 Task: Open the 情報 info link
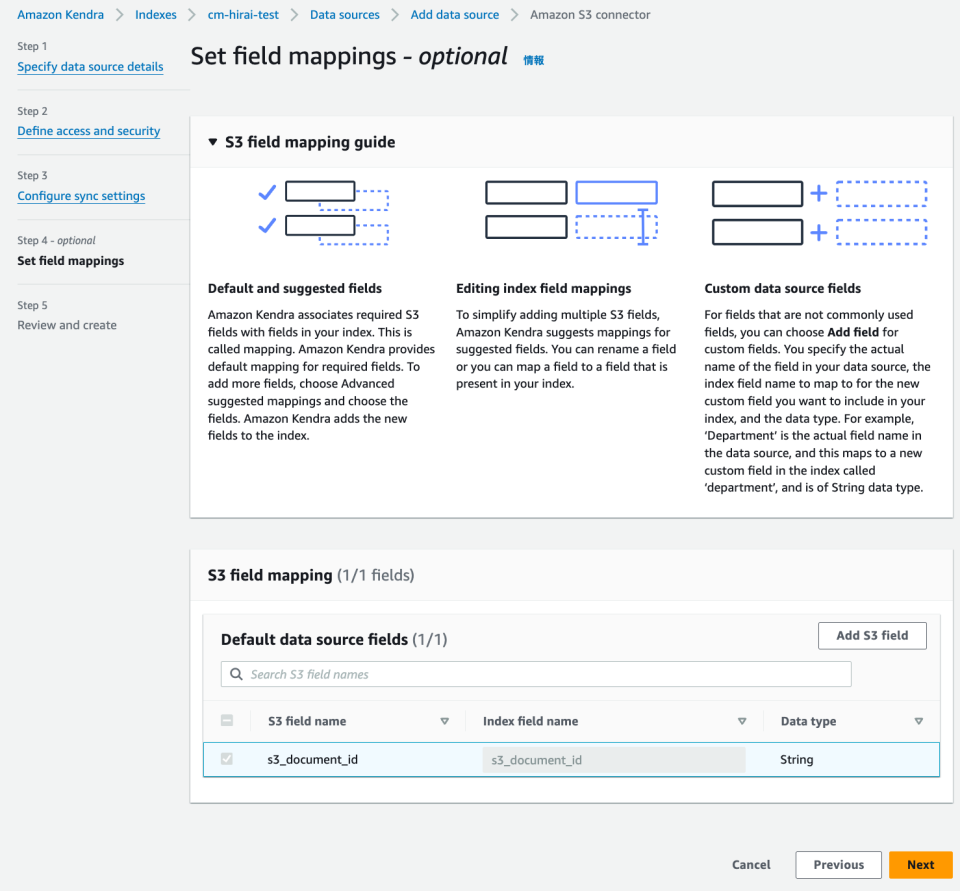pyautogui.click(x=533, y=60)
